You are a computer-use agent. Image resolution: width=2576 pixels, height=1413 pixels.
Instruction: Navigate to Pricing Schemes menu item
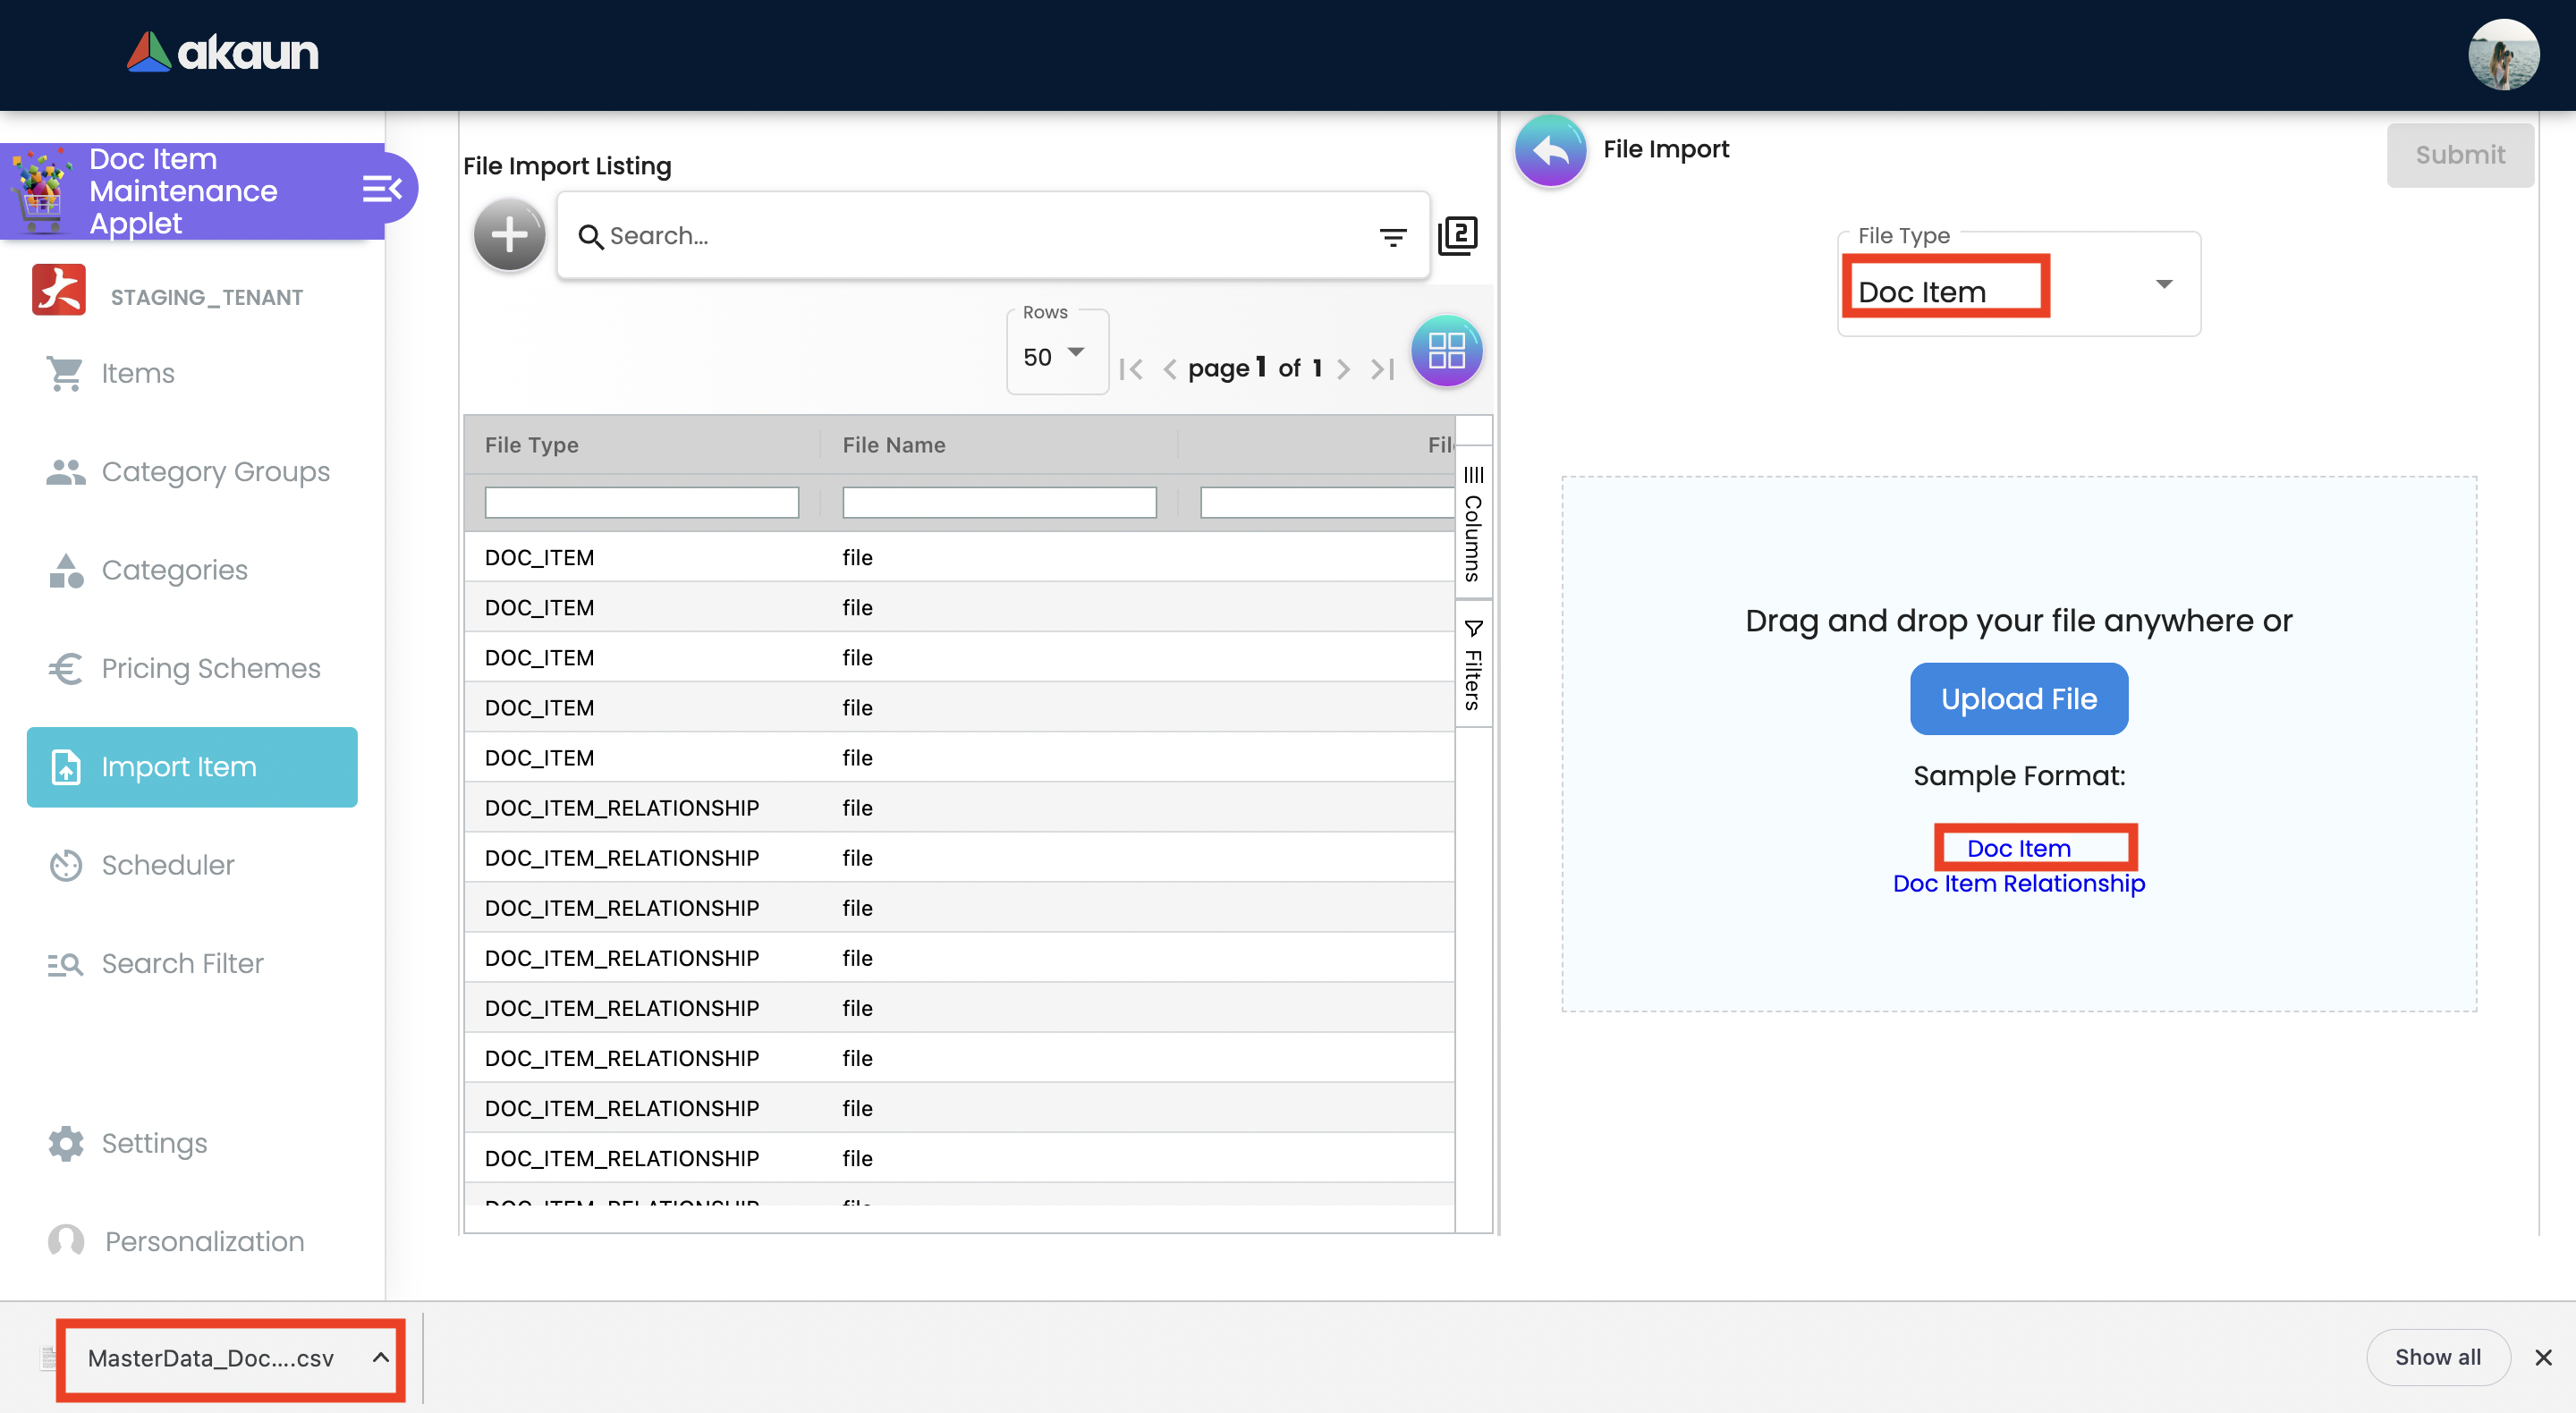coord(211,668)
